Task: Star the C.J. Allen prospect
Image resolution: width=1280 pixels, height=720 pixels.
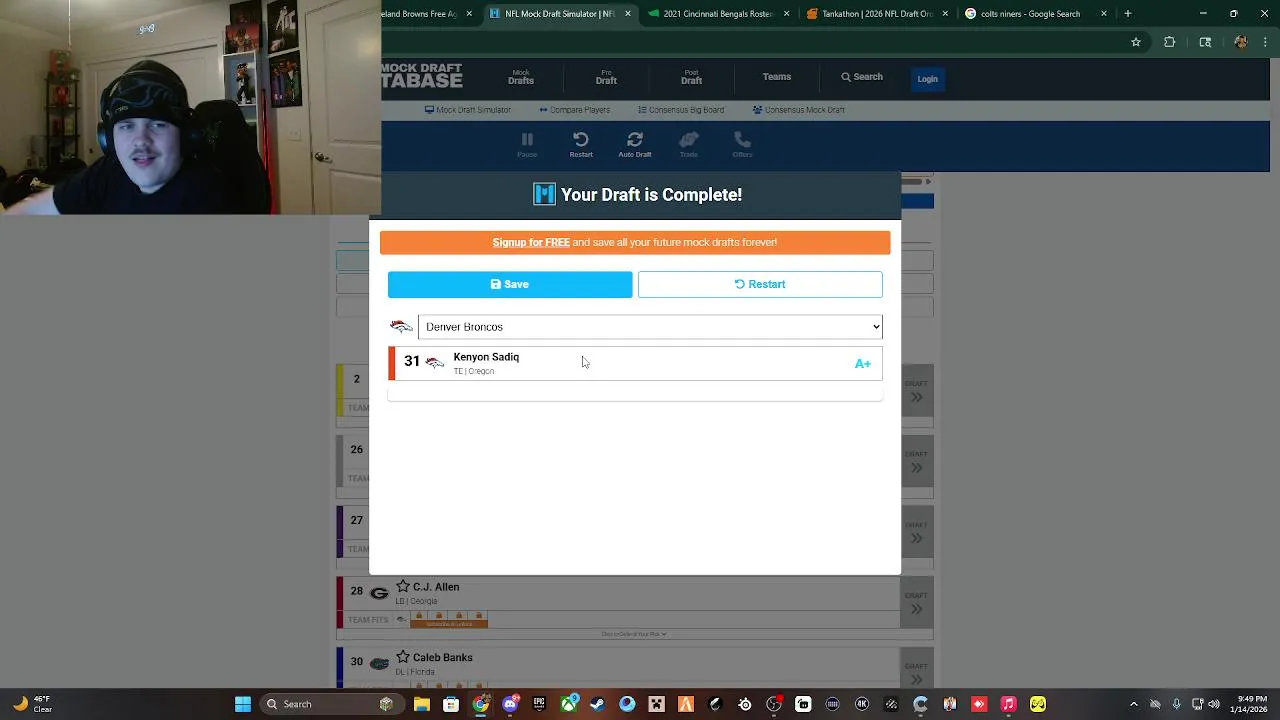Action: point(403,586)
